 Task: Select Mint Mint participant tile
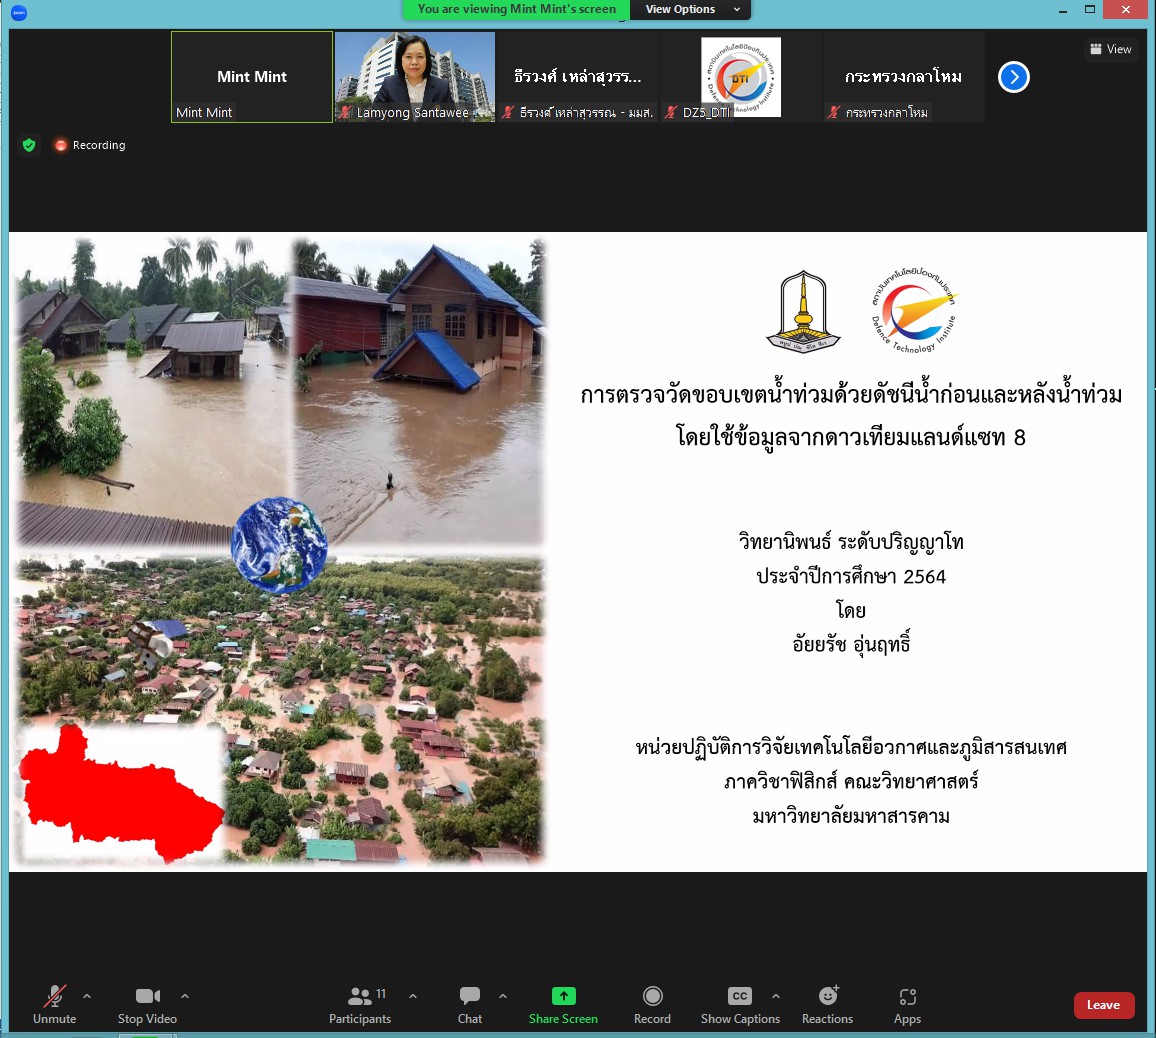pyautogui.click(x=252, y=77)
